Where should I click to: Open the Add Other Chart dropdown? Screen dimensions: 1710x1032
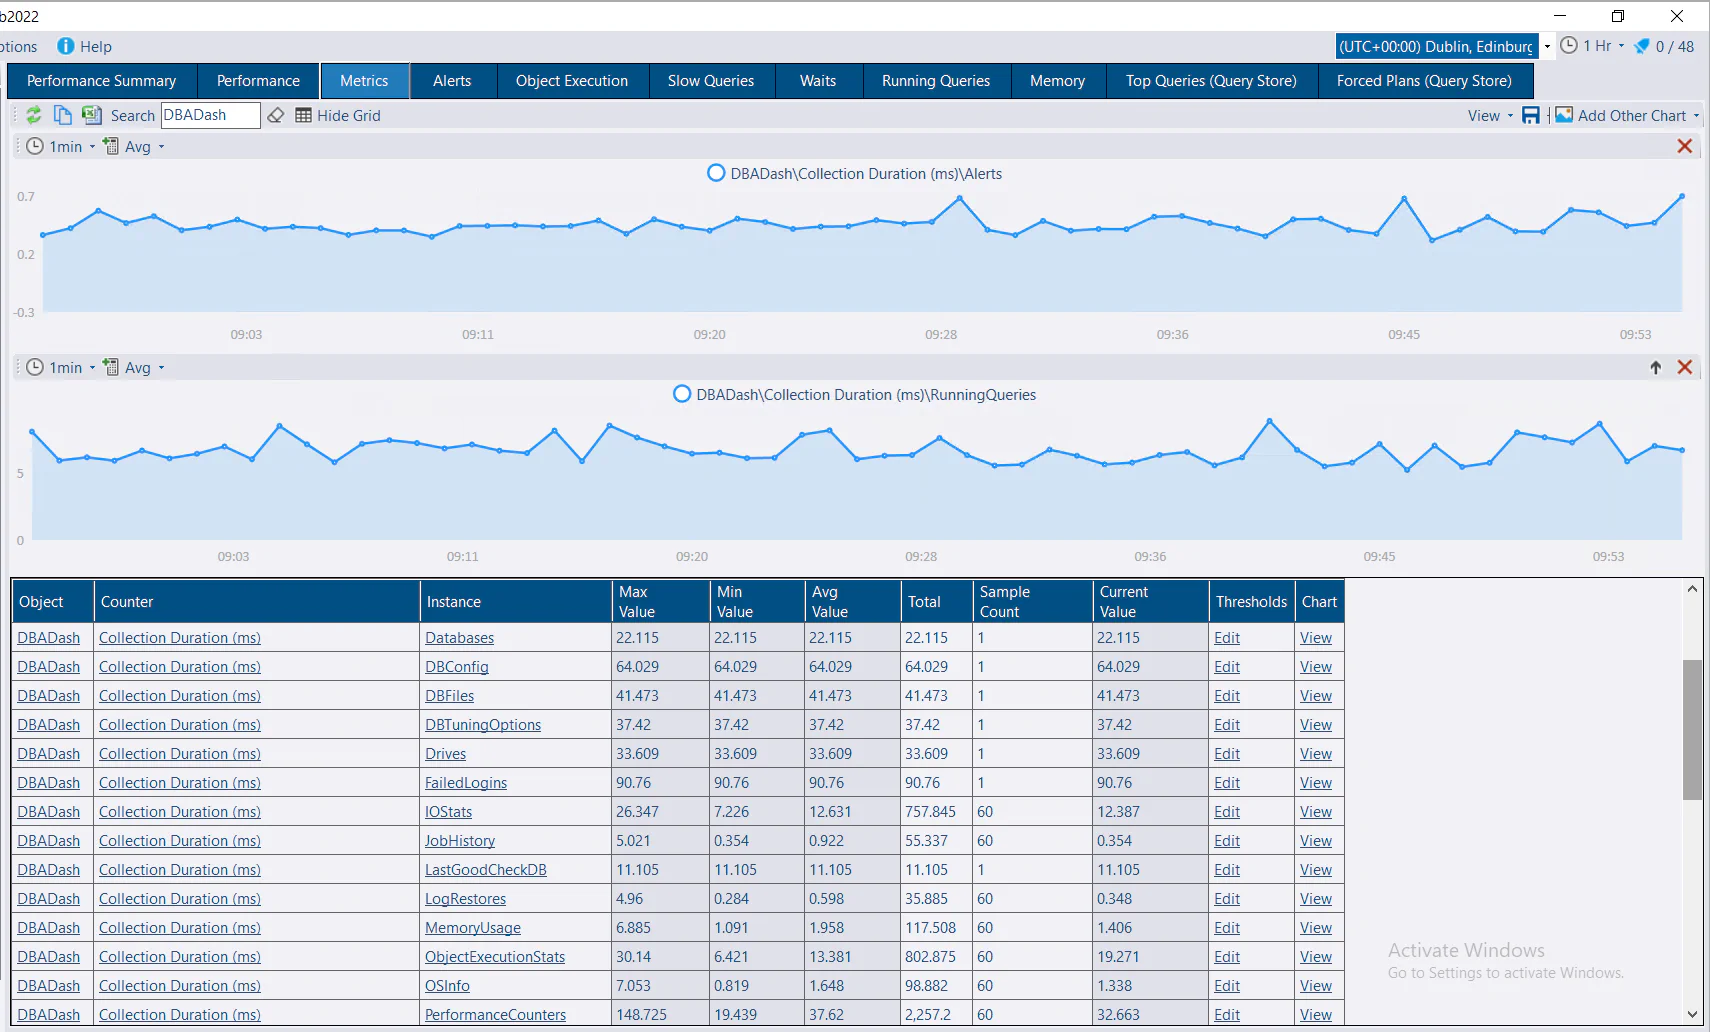click(1696, 116)
